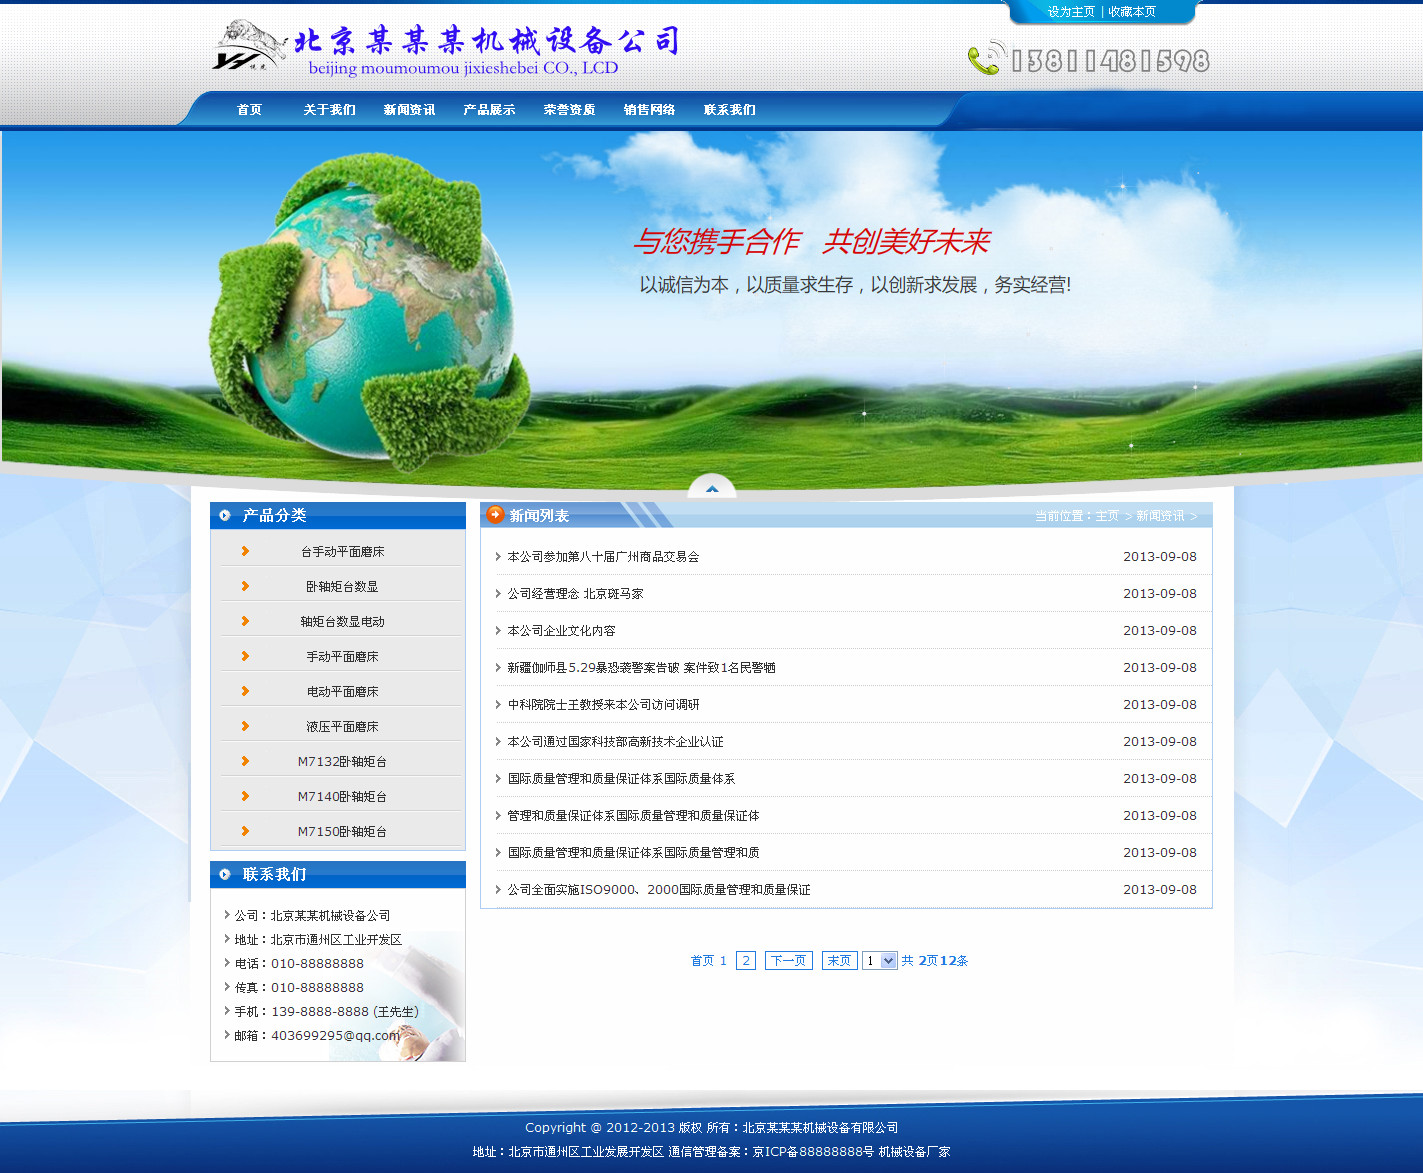Click 设为主页 link at top right
The height and width of the screenshot is (1173, 1423).
pos(1071,12)
